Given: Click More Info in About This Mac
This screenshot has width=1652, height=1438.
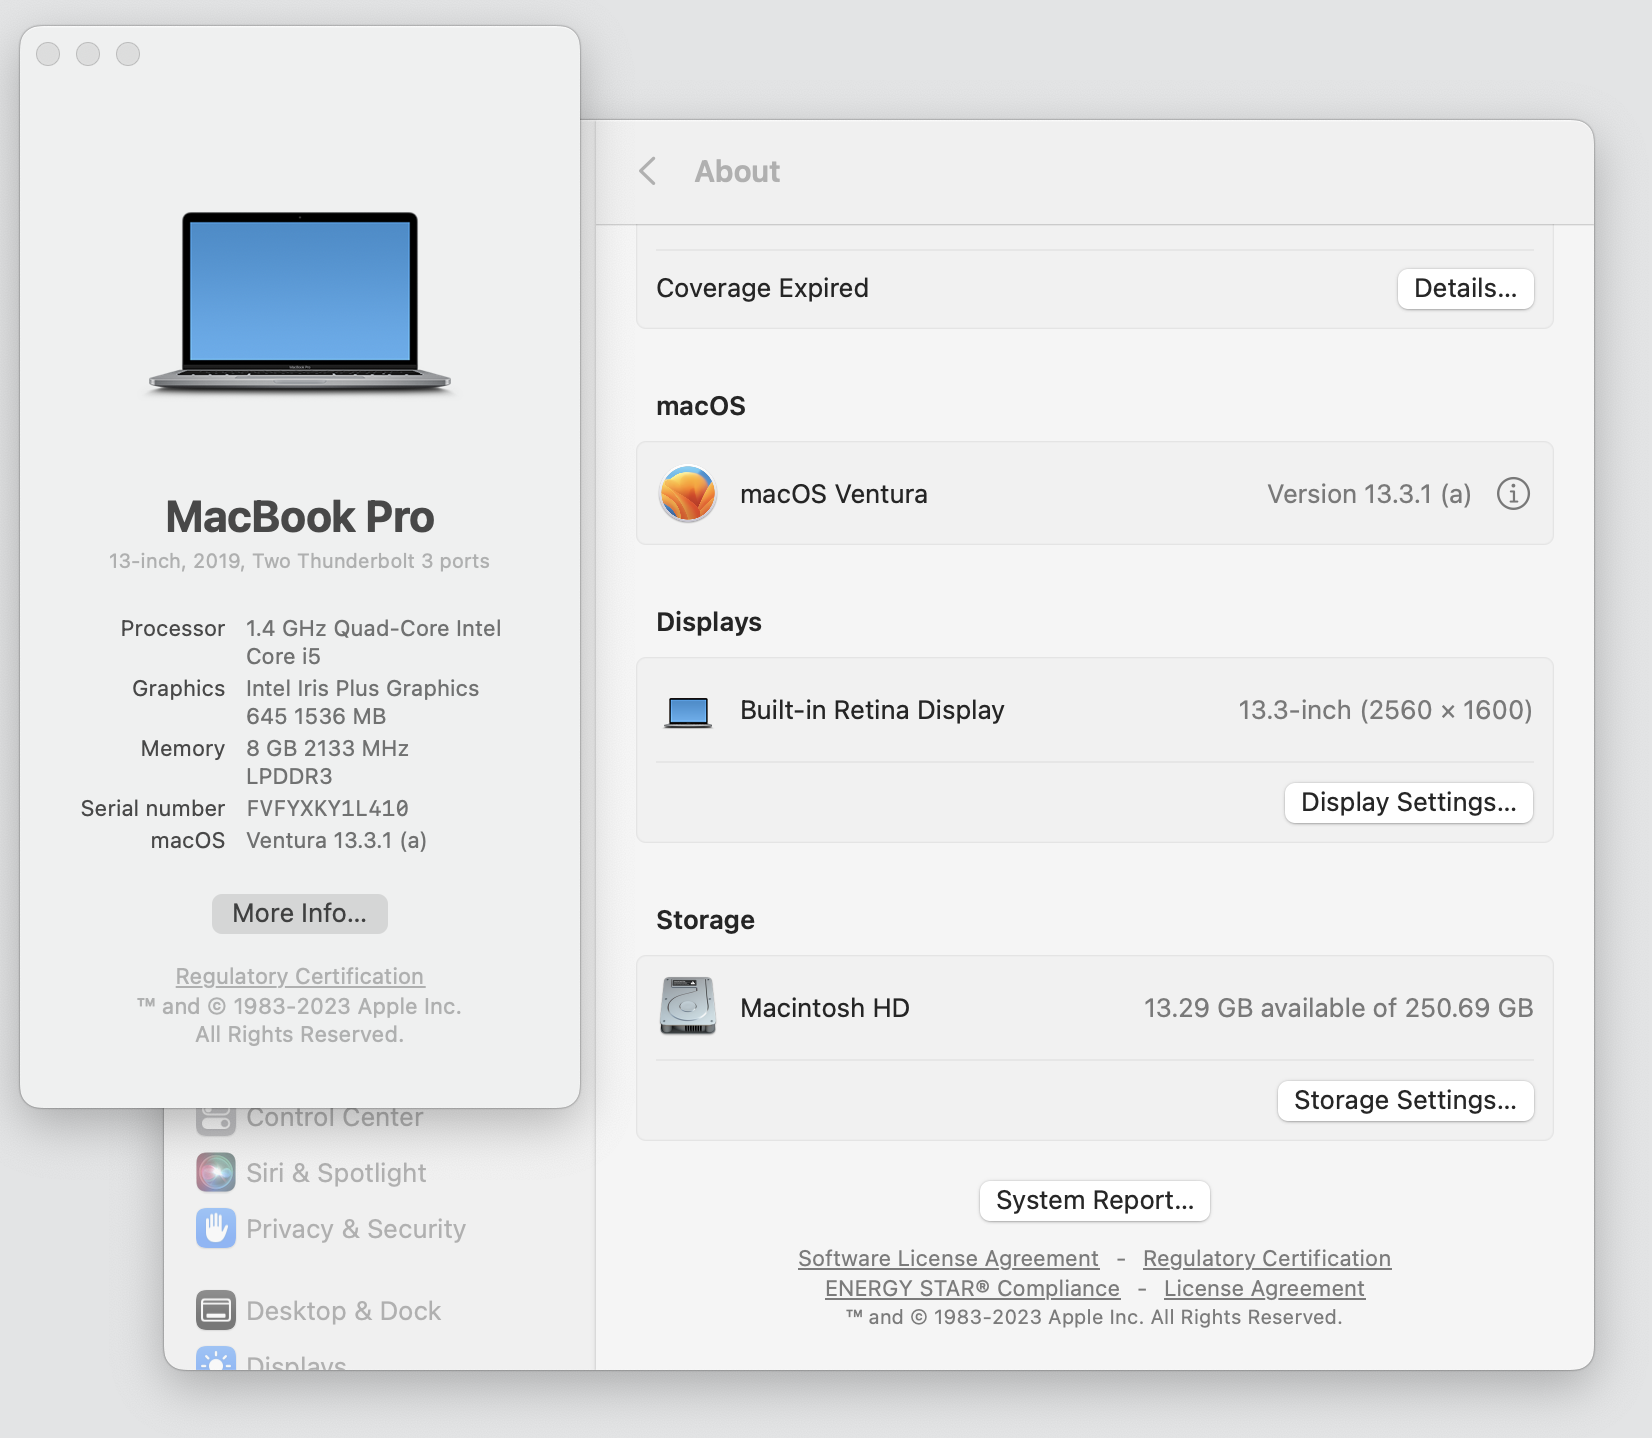Looking at the screenshot, I should (x=300, y=914).
